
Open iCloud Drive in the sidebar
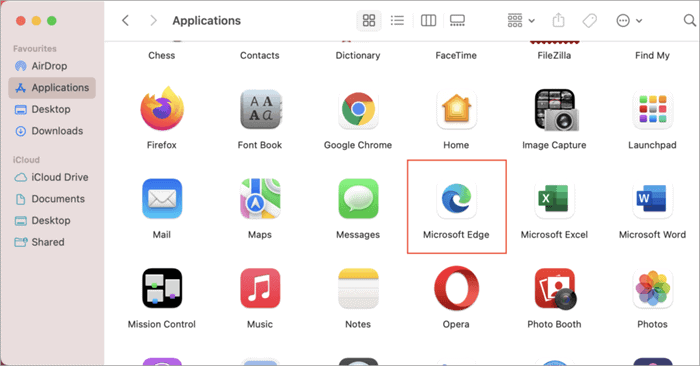(x=52, y=177)
